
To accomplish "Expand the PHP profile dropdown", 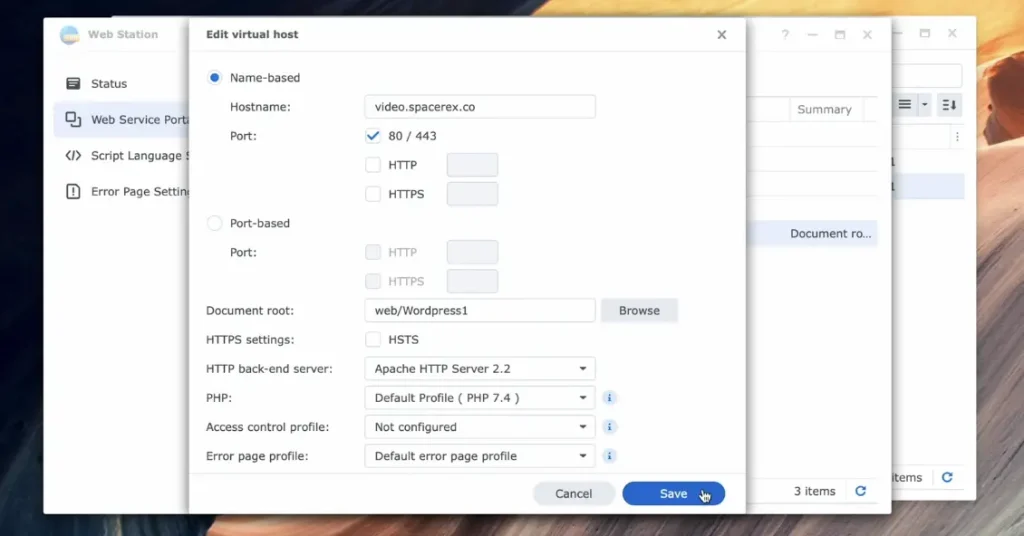I will [480, 398].
